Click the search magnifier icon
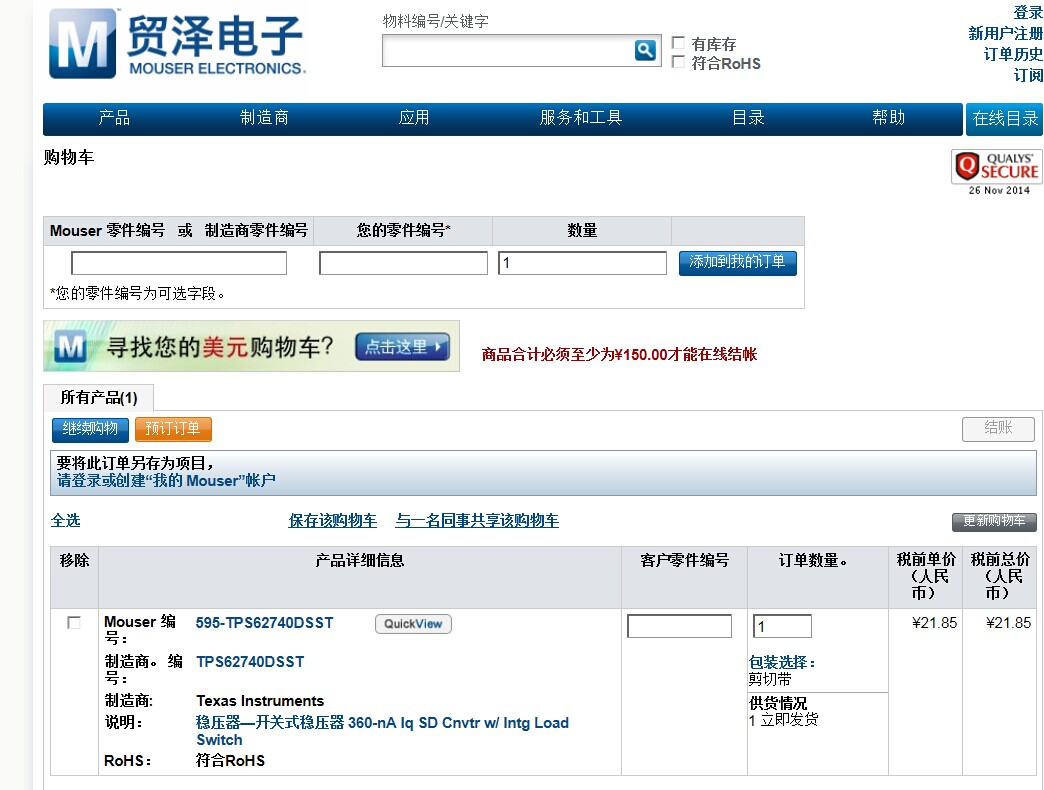The image size is (1044, 790). point(645,50)
